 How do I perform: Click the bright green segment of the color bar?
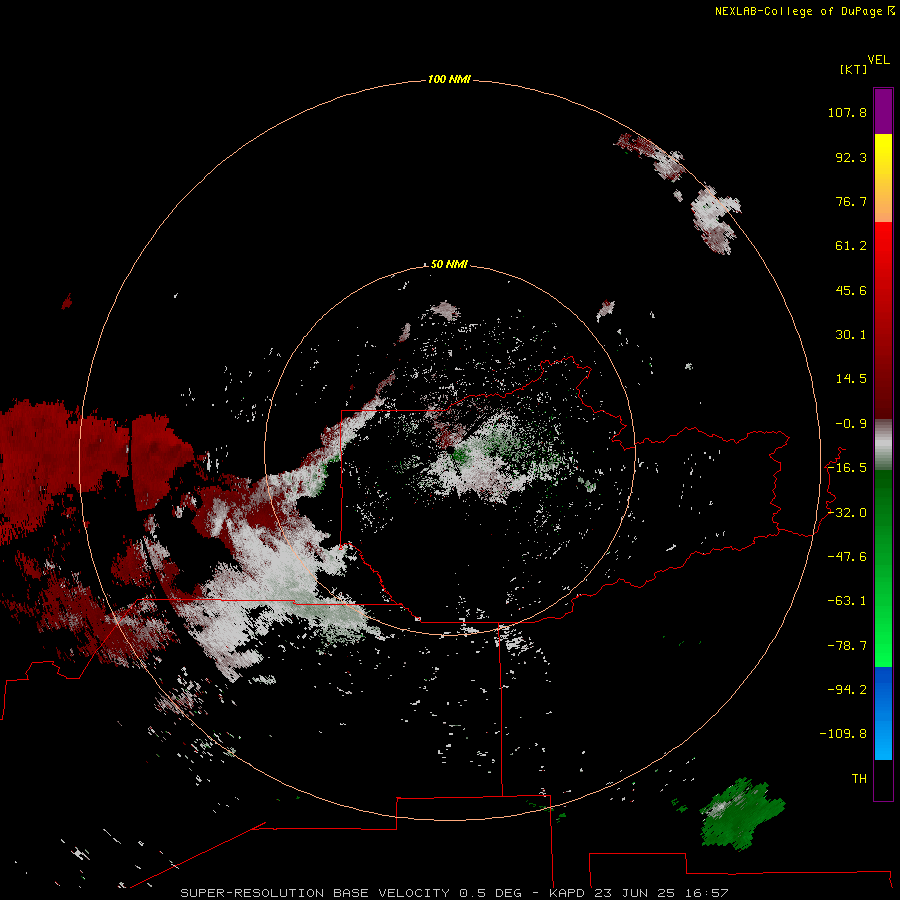click(x=883, y=568)
